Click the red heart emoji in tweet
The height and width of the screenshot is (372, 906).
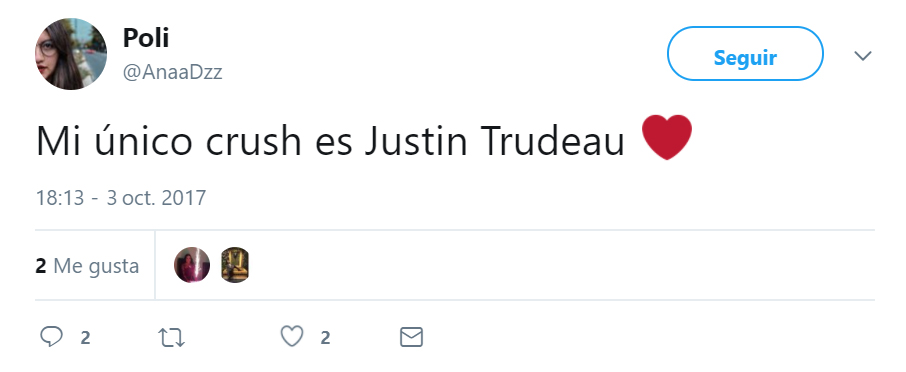(667, 137)
